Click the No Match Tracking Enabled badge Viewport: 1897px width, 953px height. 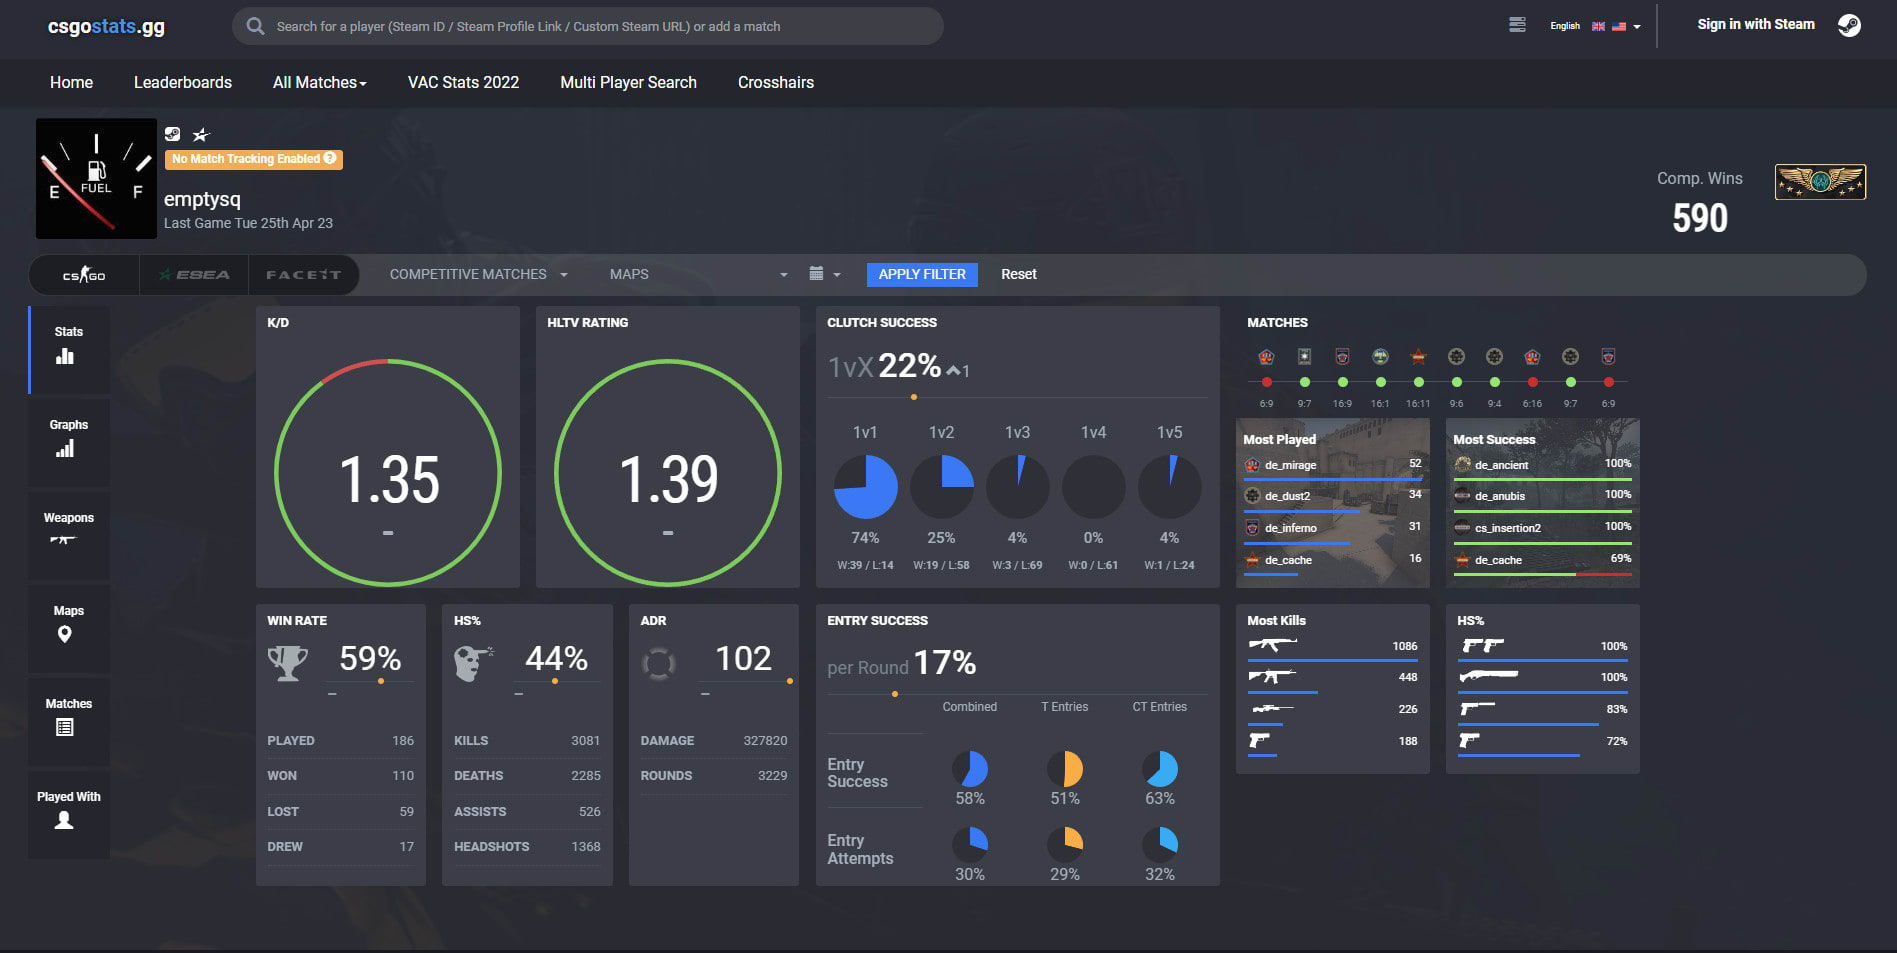coord(254,158)
